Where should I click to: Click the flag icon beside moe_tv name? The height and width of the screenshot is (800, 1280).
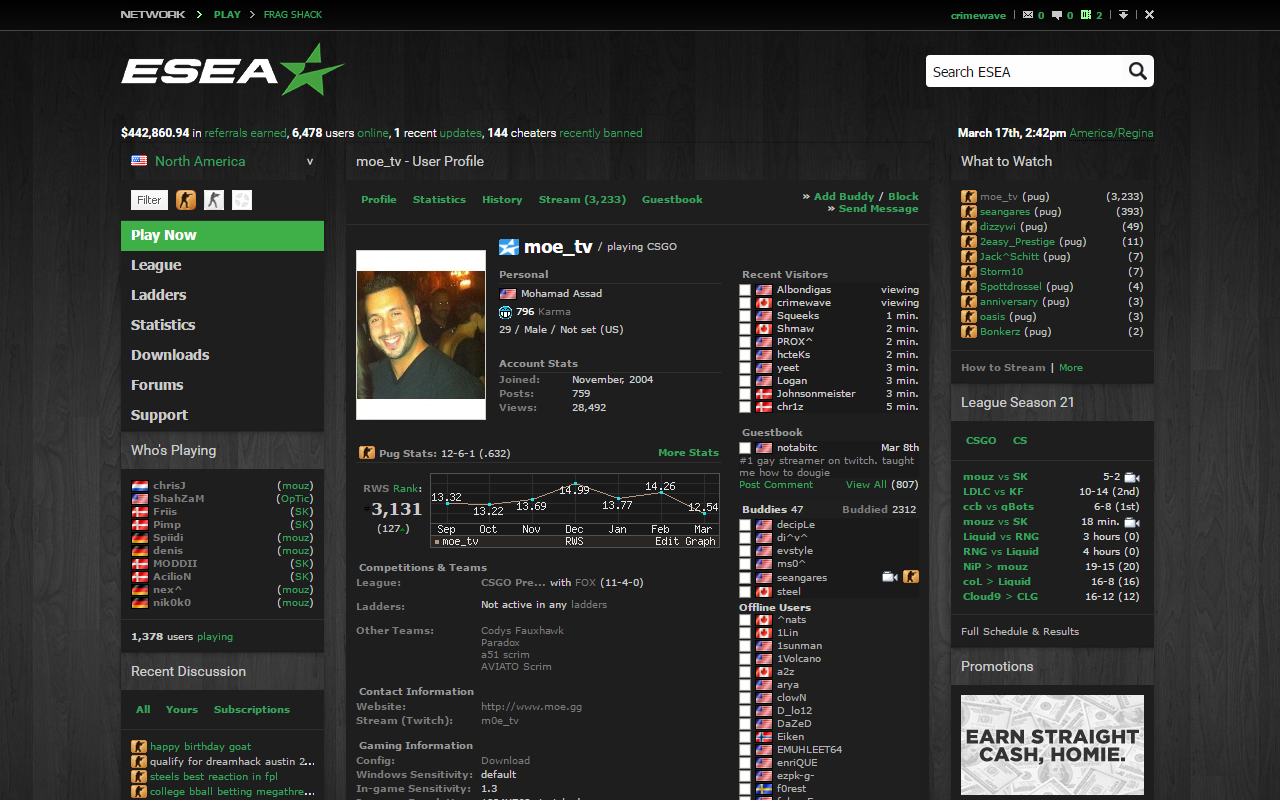pyautogui.click(x=509, y=247)
